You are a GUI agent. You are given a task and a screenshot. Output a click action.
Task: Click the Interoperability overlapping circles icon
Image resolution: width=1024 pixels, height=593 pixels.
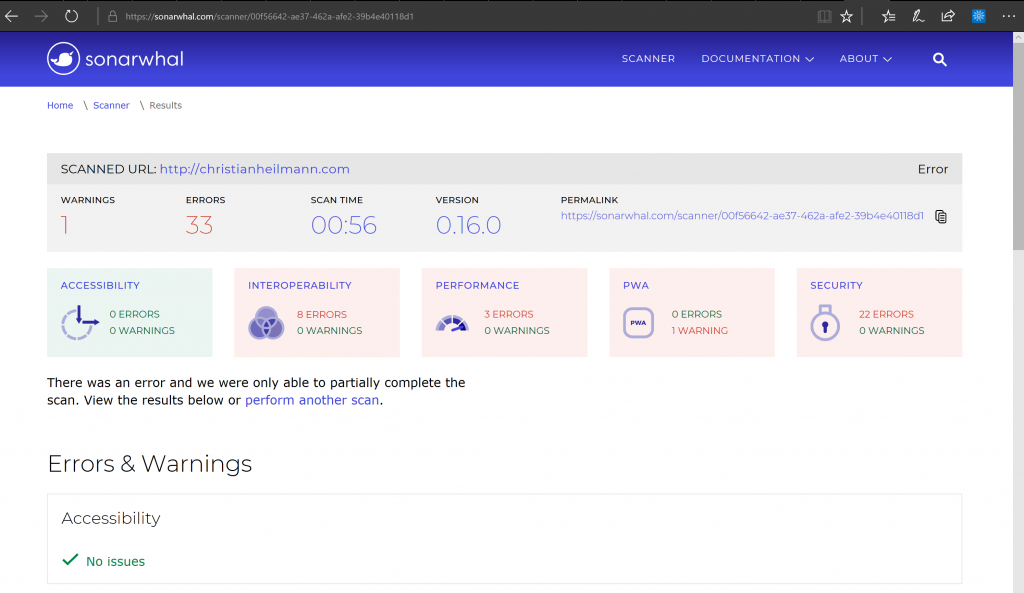coord(266,323)
